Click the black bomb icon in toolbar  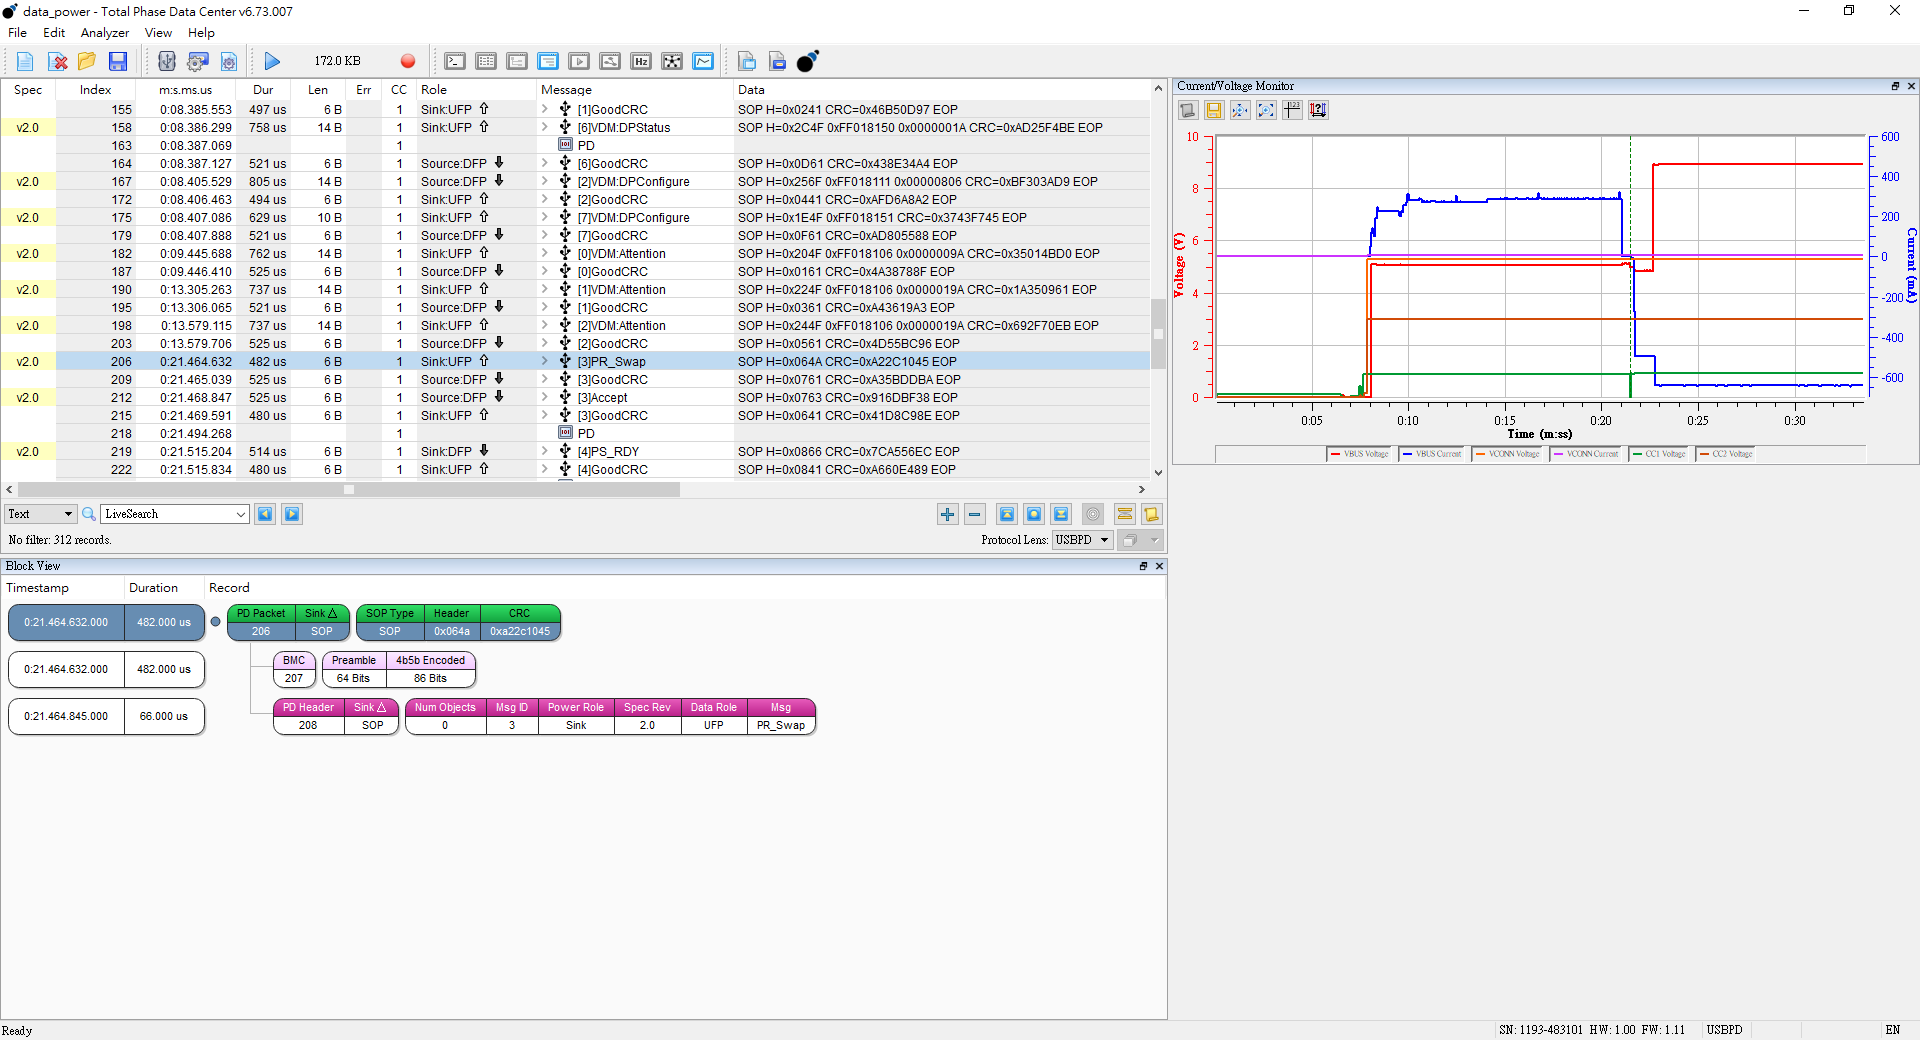808,62
